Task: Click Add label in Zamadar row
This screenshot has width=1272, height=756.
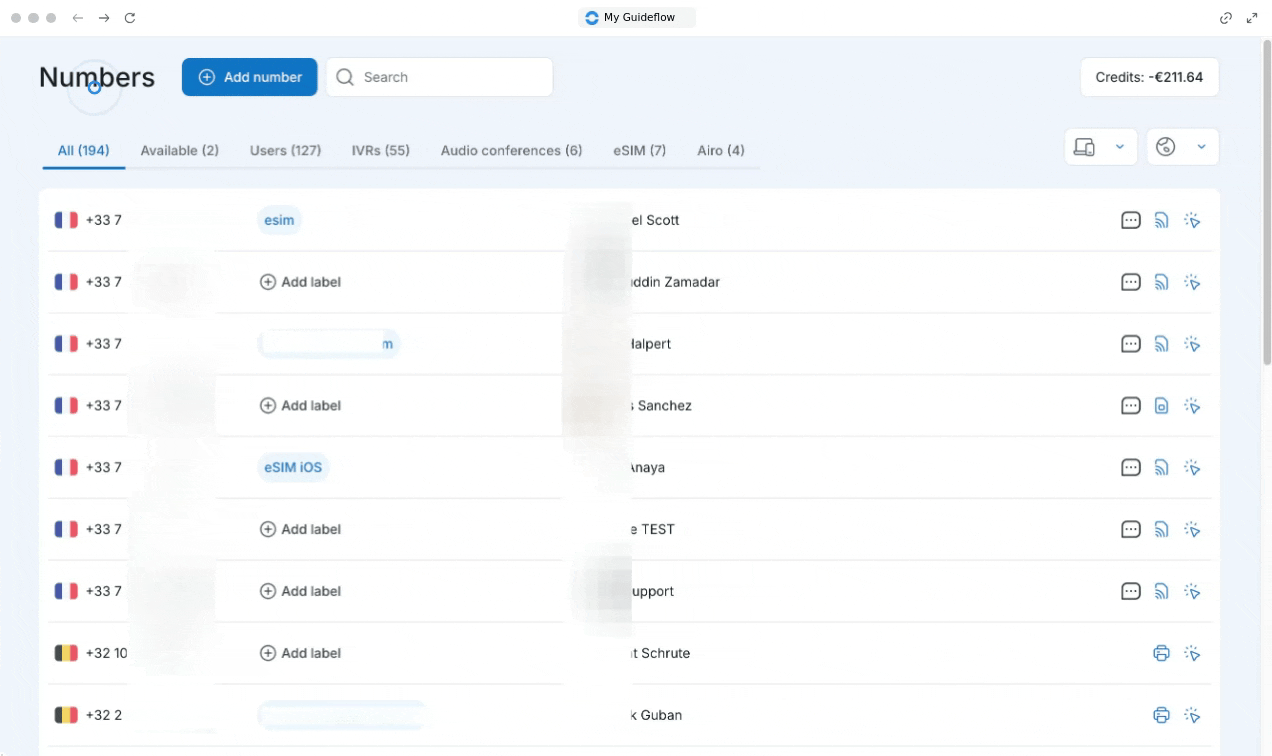Action: pyautogui.click(x=300, y=282)
